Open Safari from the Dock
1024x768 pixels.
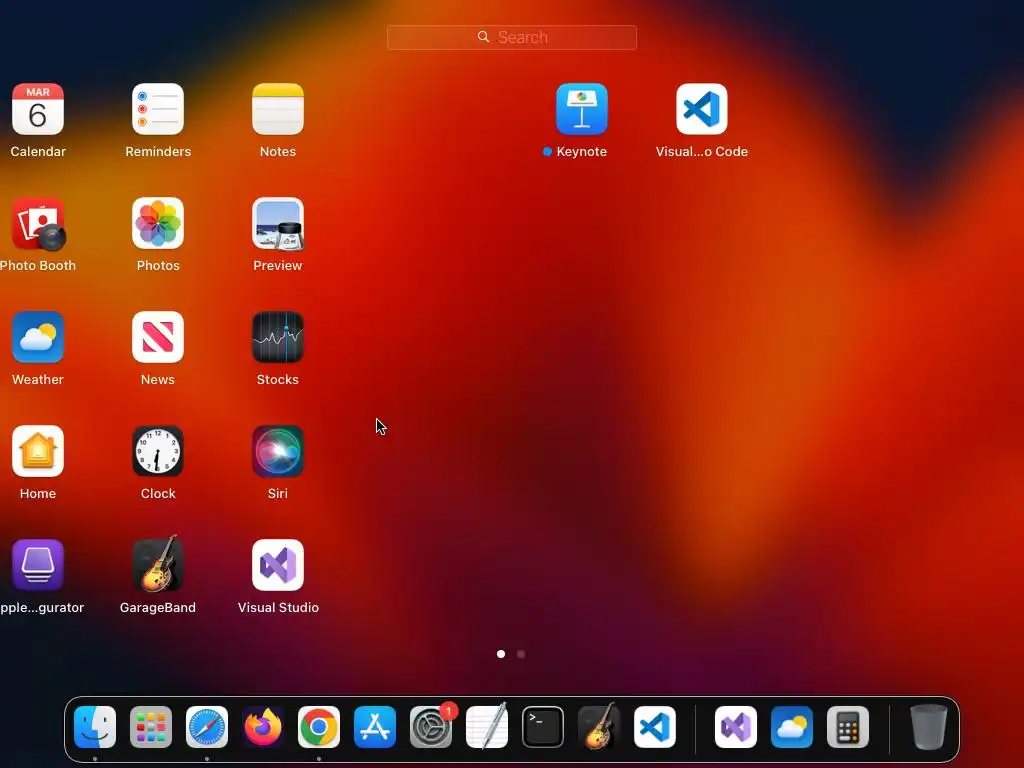pyautogui.click(x=207, y=727)
